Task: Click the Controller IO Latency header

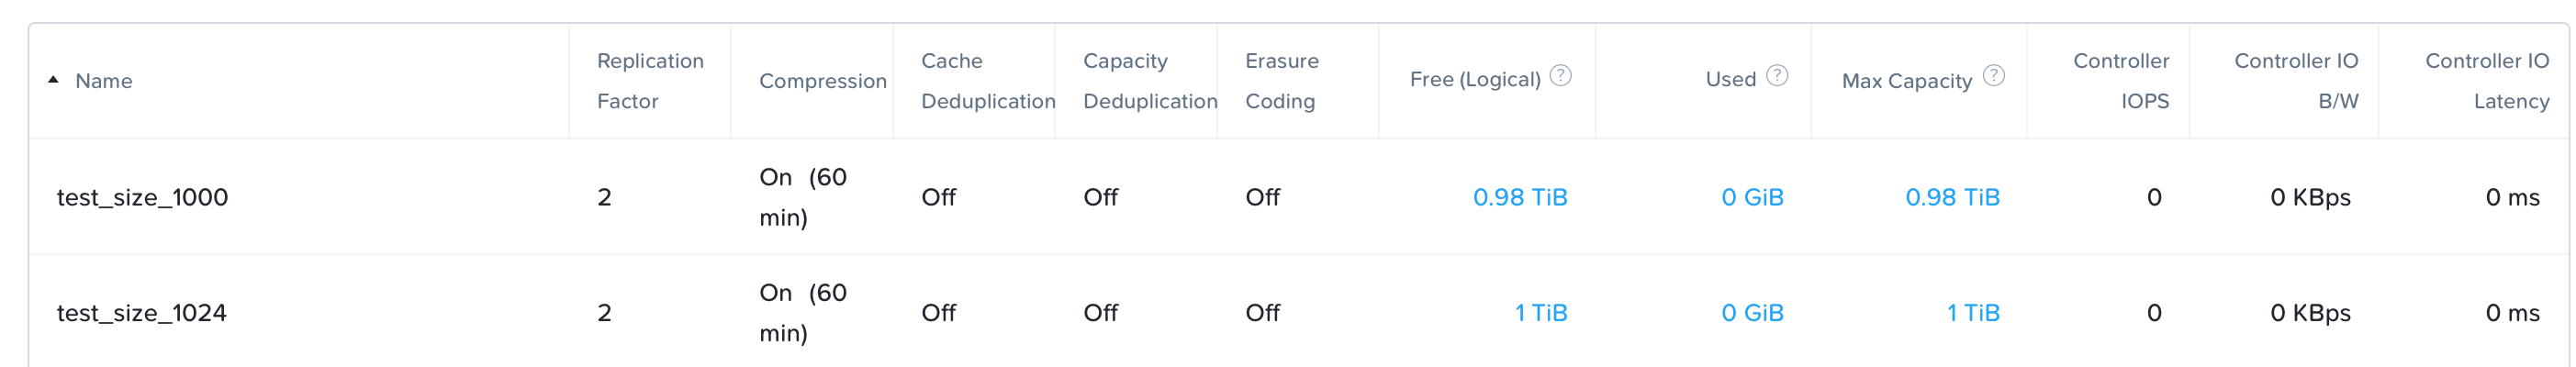Action: pos(2486,81)
